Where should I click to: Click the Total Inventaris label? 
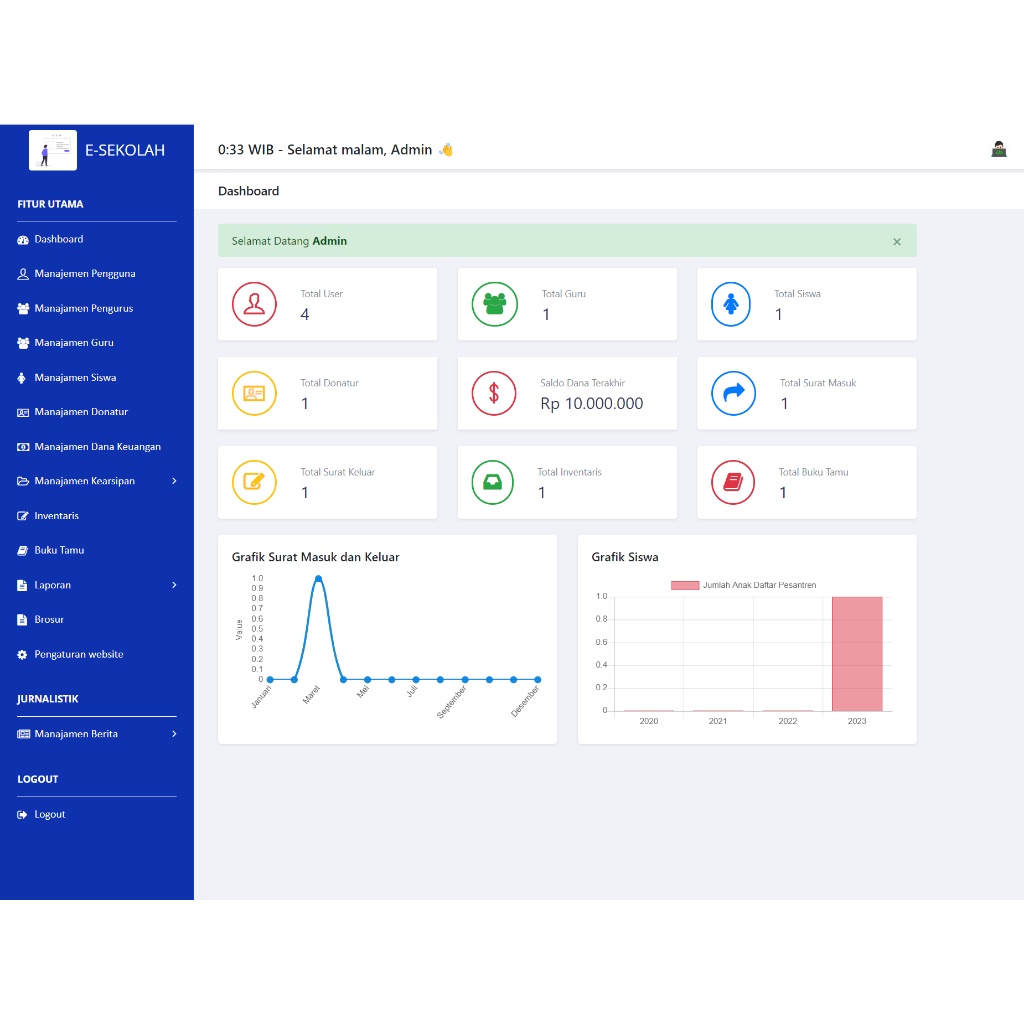pyautogui.click(x=569, y=473)
